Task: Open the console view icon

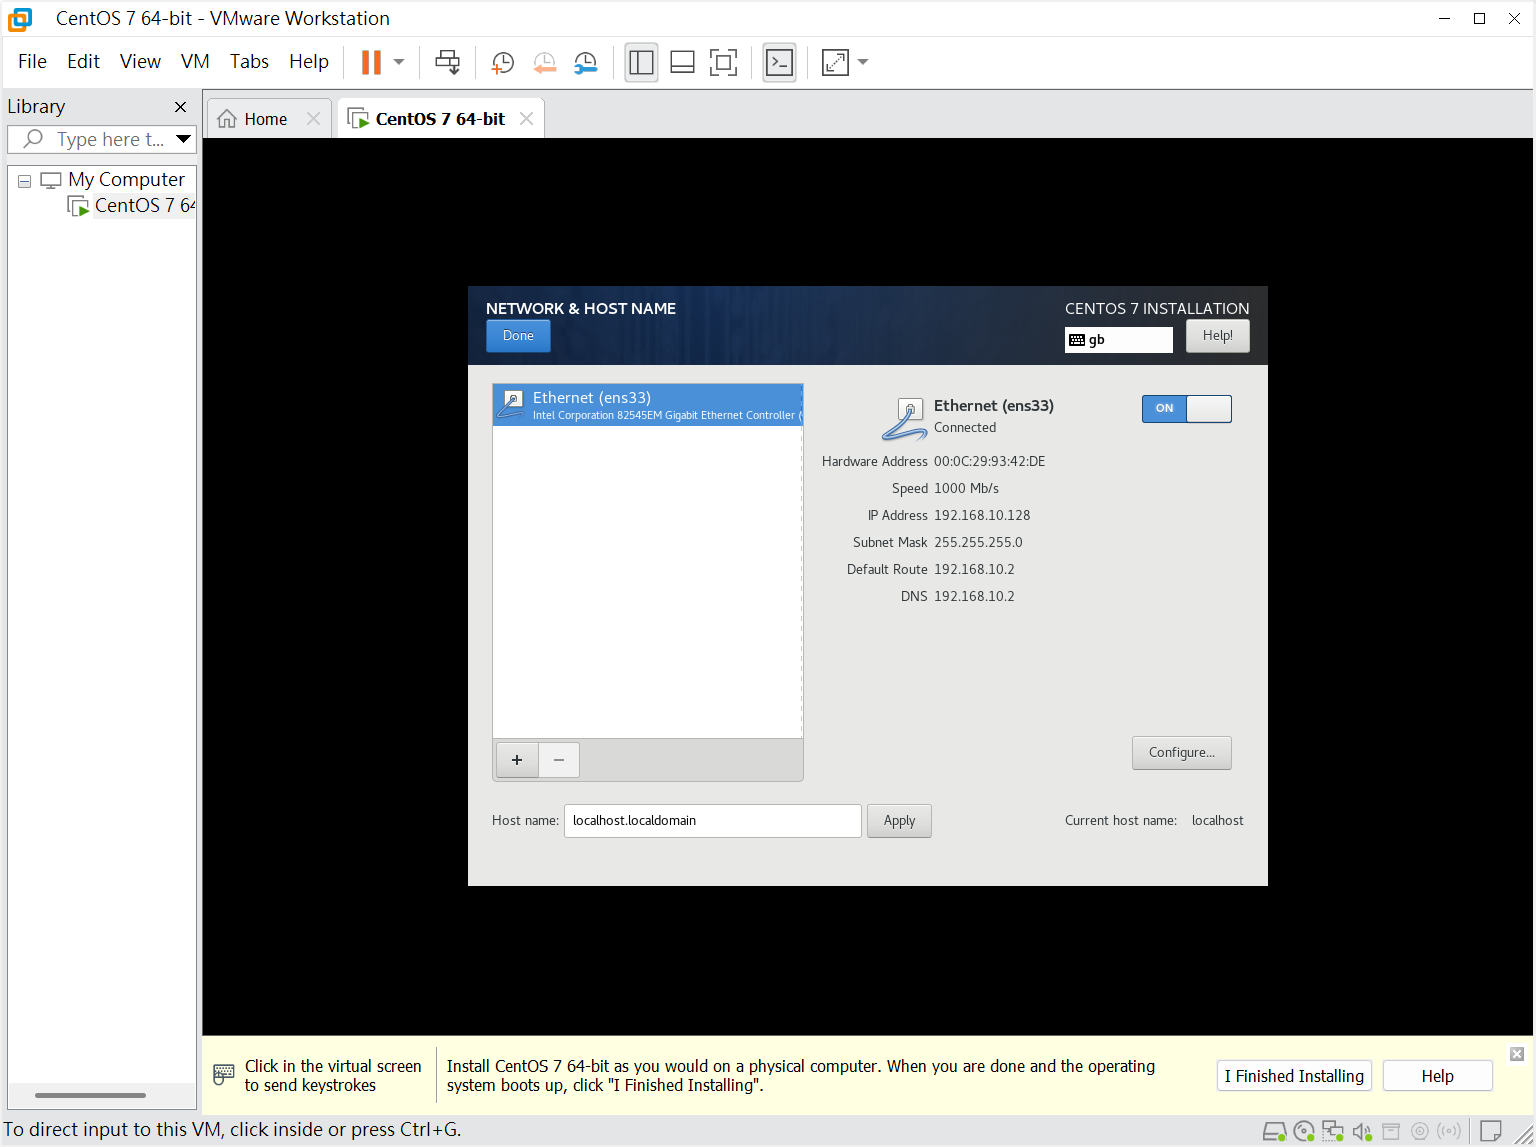Action: pyautogui.click(x=779, y=62)
